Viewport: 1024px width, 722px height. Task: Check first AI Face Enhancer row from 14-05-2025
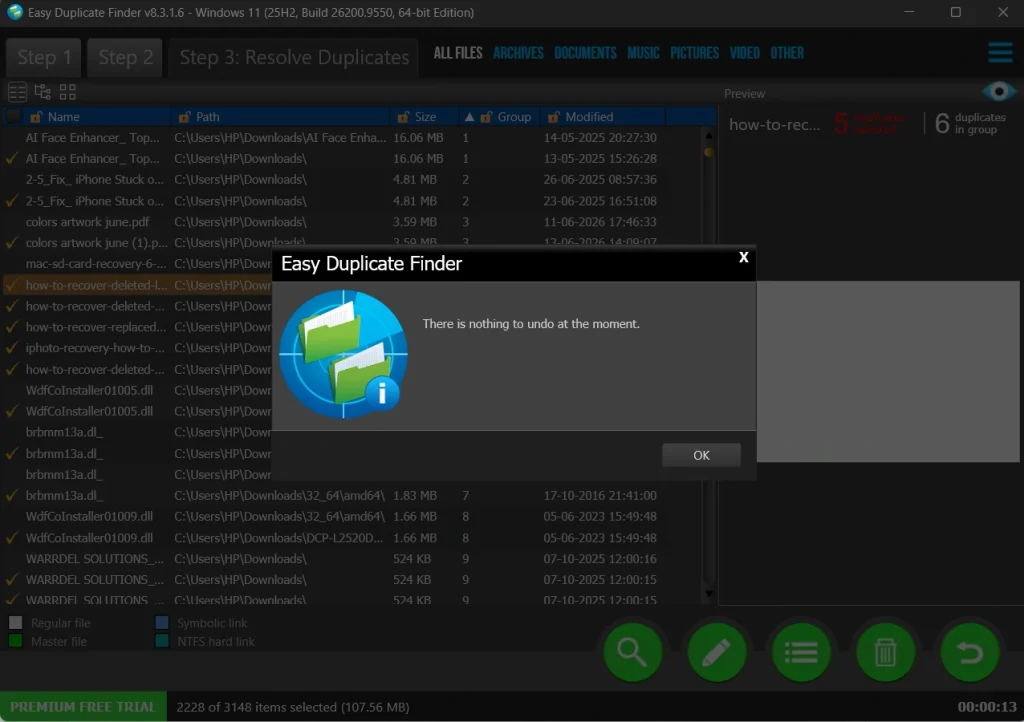(12, 138)
